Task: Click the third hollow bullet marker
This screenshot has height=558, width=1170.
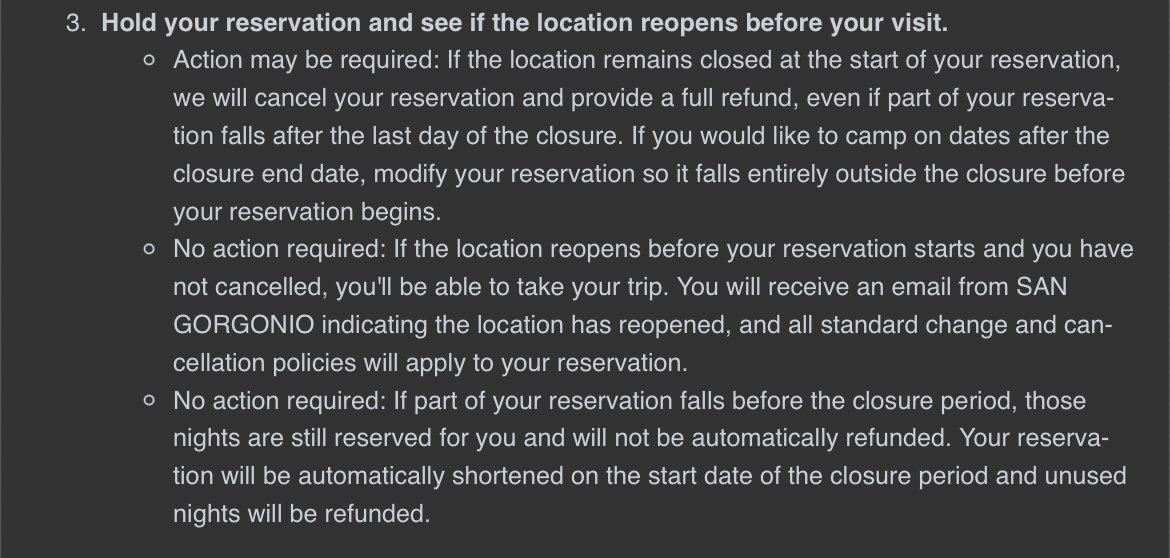Action: click(149, 401)
